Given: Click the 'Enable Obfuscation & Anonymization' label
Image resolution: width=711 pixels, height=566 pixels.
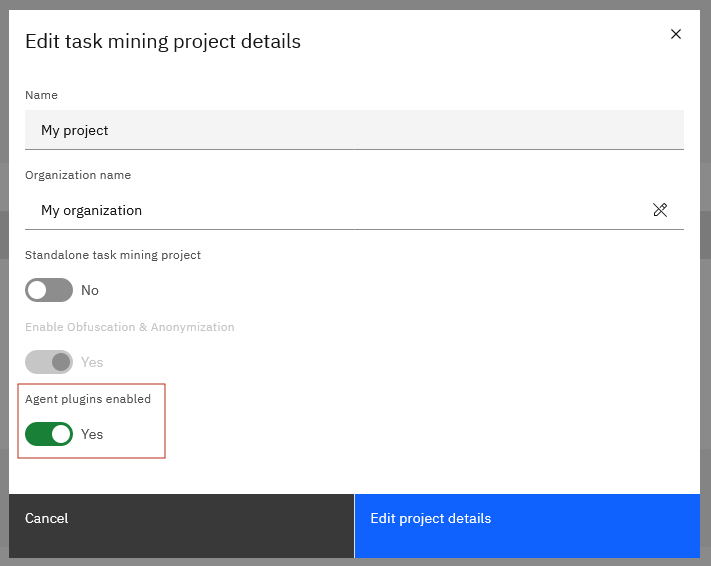Looking at the screenshot, I should [x=130, y=327].
